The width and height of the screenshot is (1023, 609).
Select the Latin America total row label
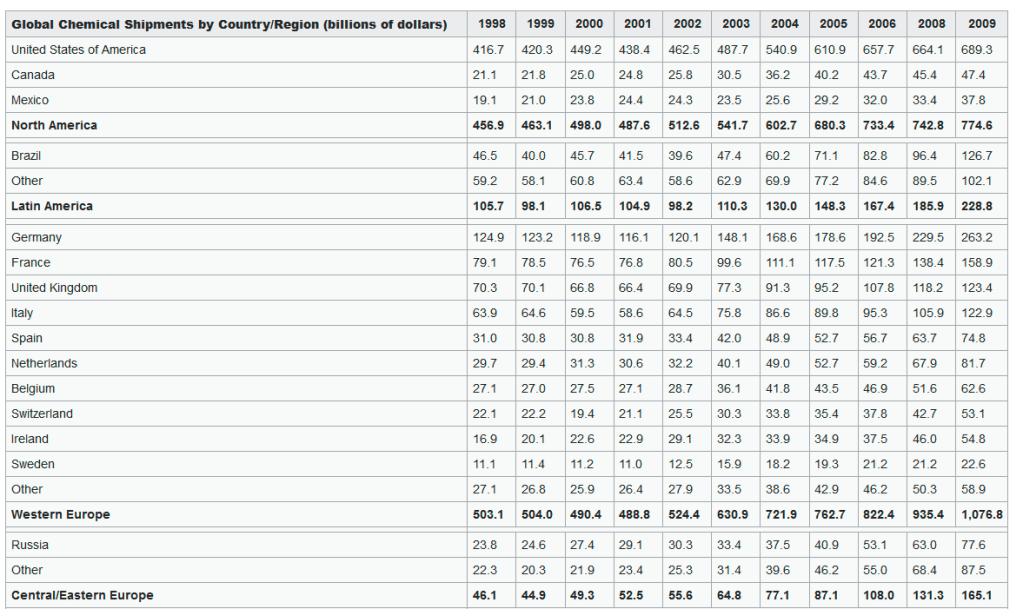(x=52, y=206)
